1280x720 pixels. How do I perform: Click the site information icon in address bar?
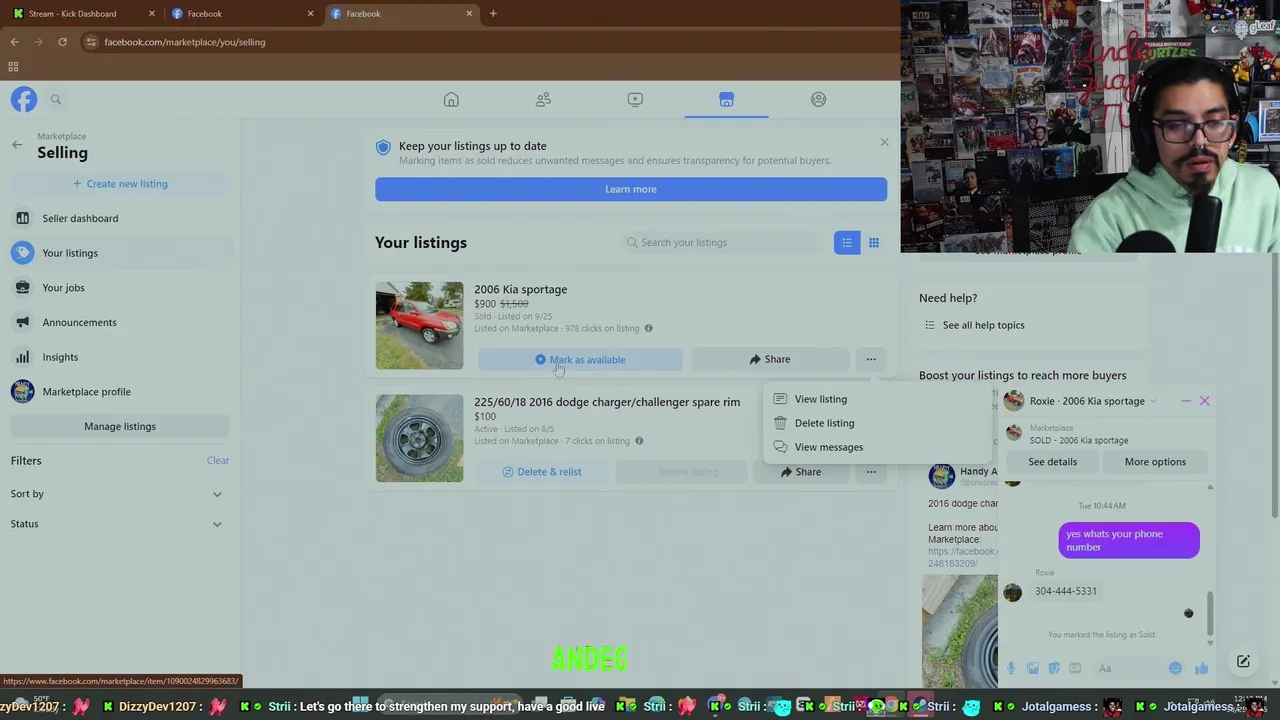(x=91, y=42)
